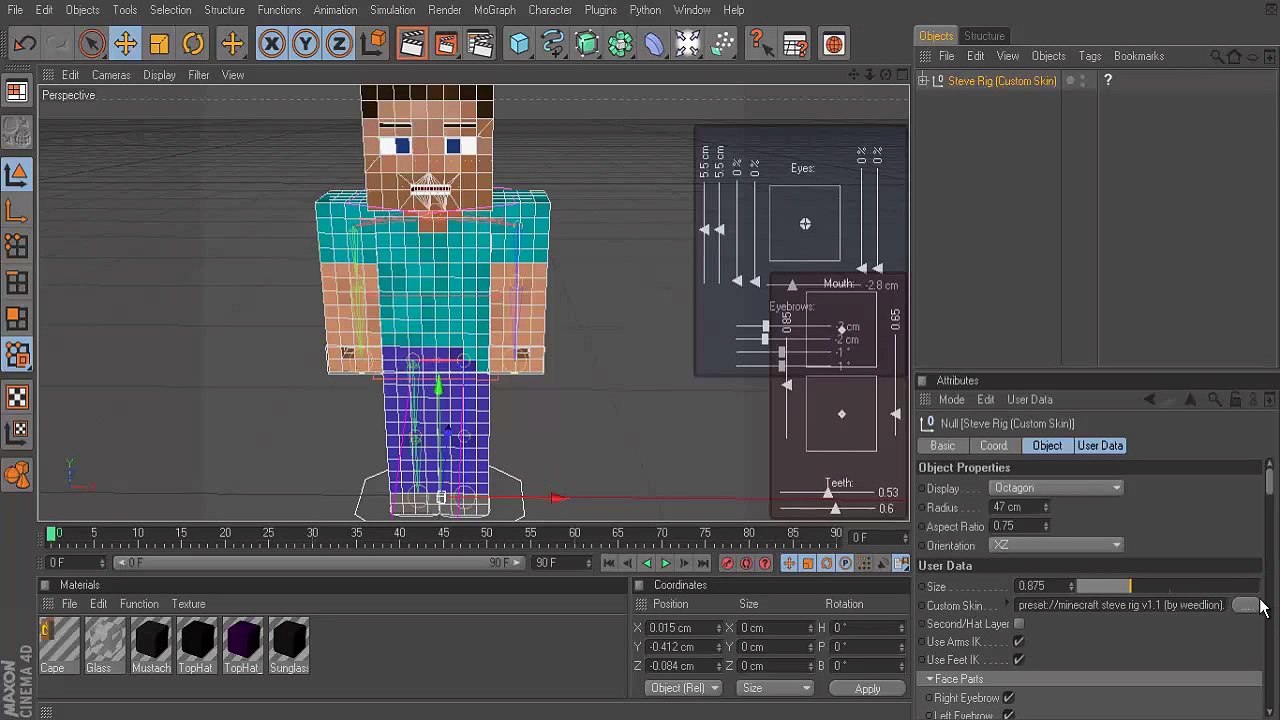
Task: Open the Orientation dropdown showing XZ
Action: (1056, 545)
